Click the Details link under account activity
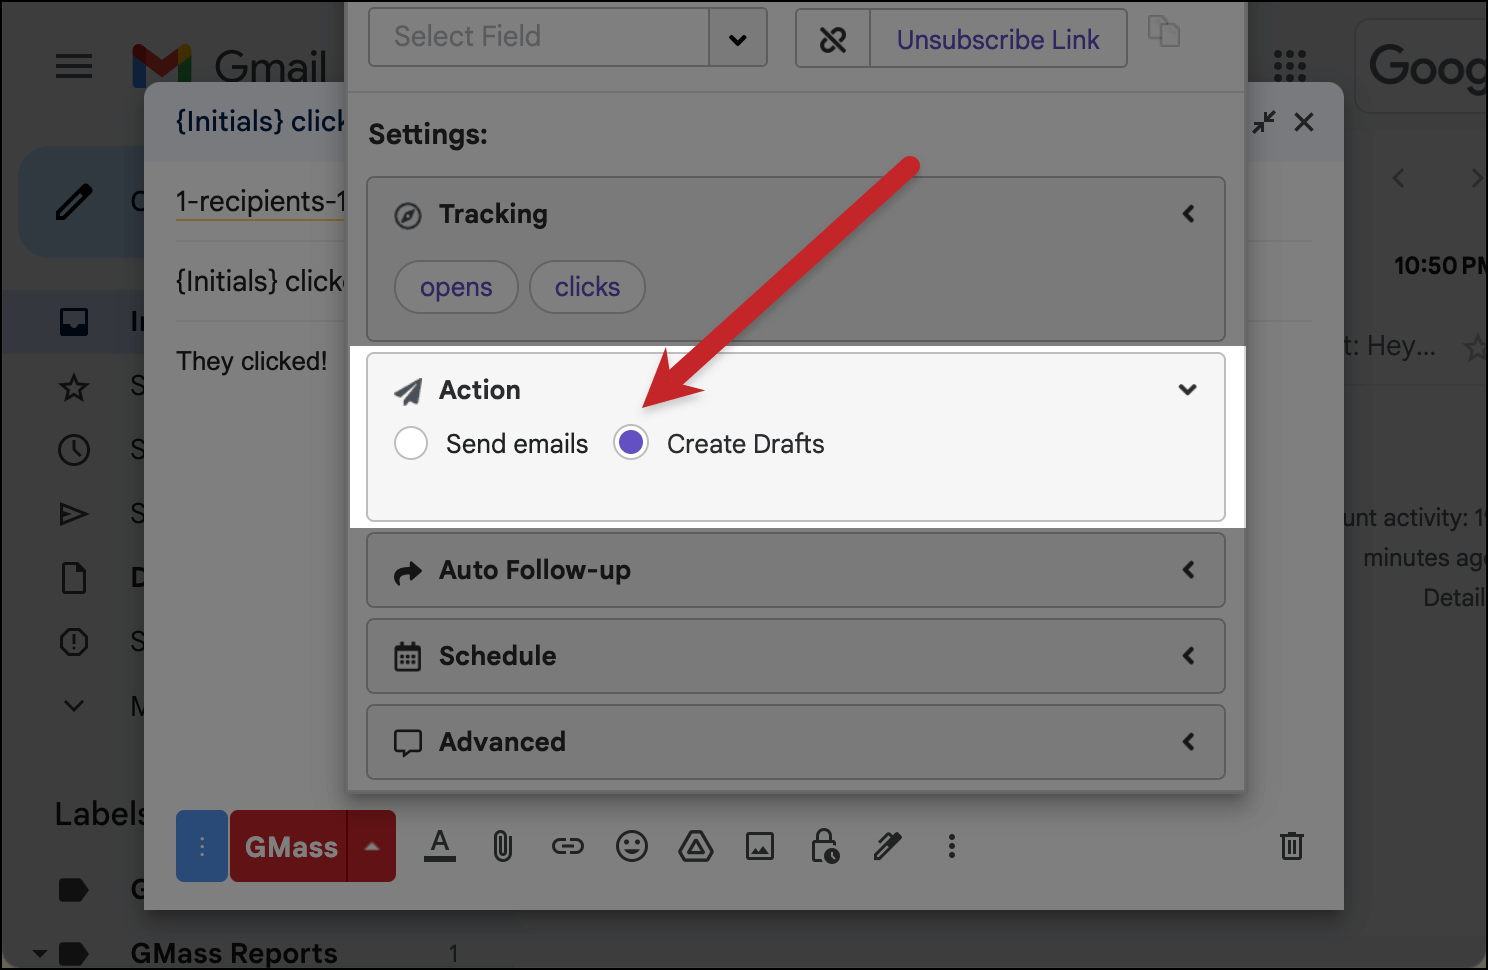The height and width of the screenshot is (970, 1488). pos(1454,597)
